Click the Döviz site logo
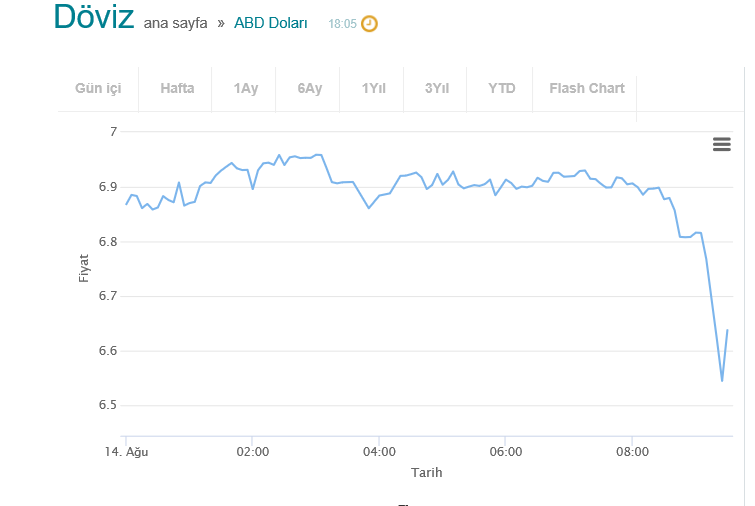 [x=93, y=17]
